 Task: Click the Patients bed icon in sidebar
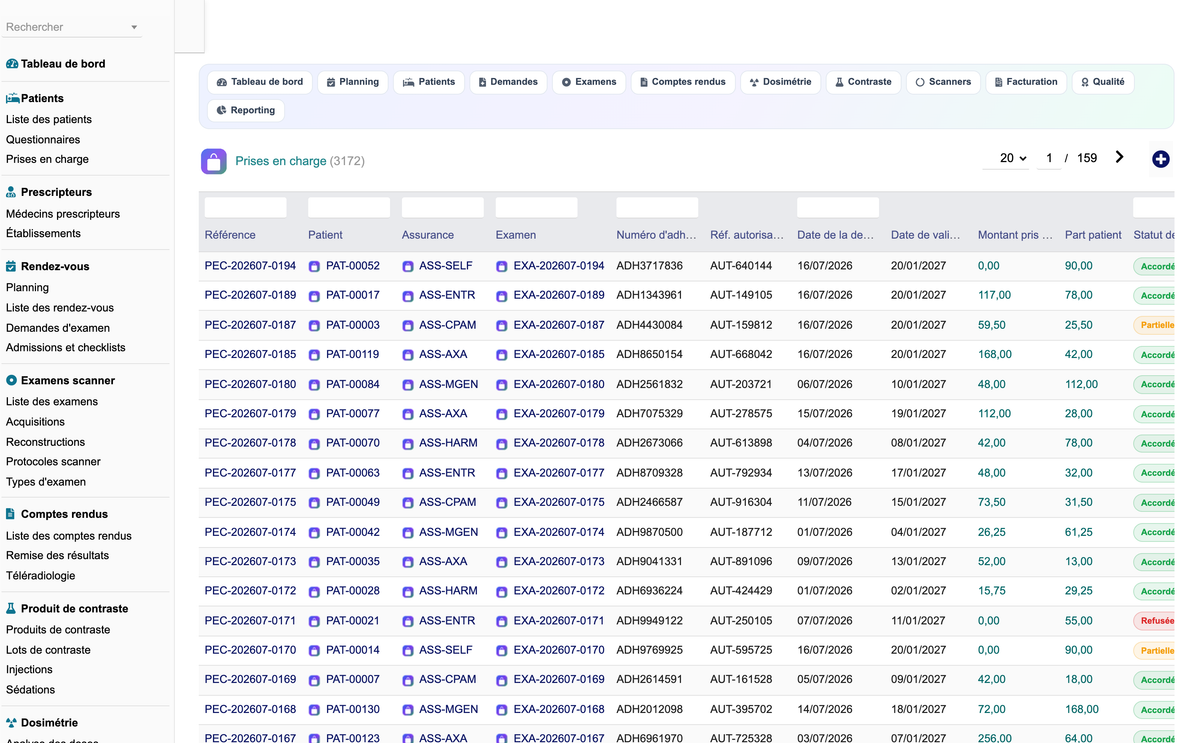click(x=12, y=99)
